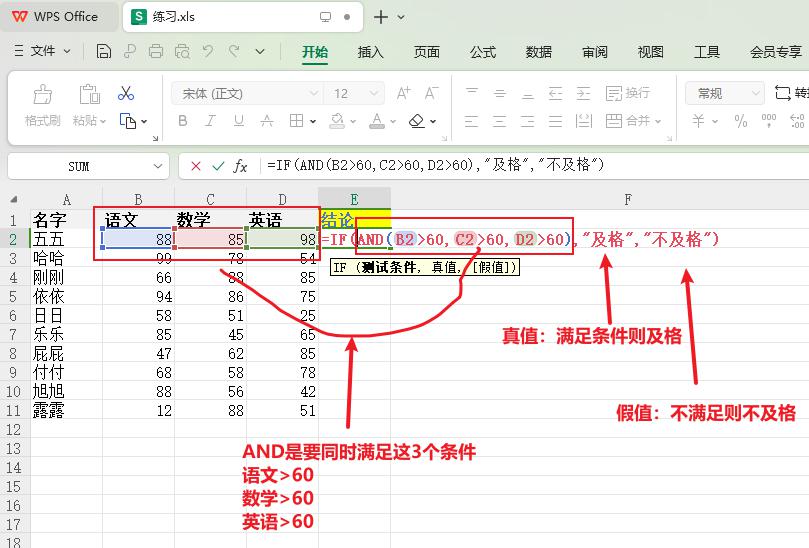
Task: Switch to the 页面 Page tab
Action: click(x=427, y=52)
